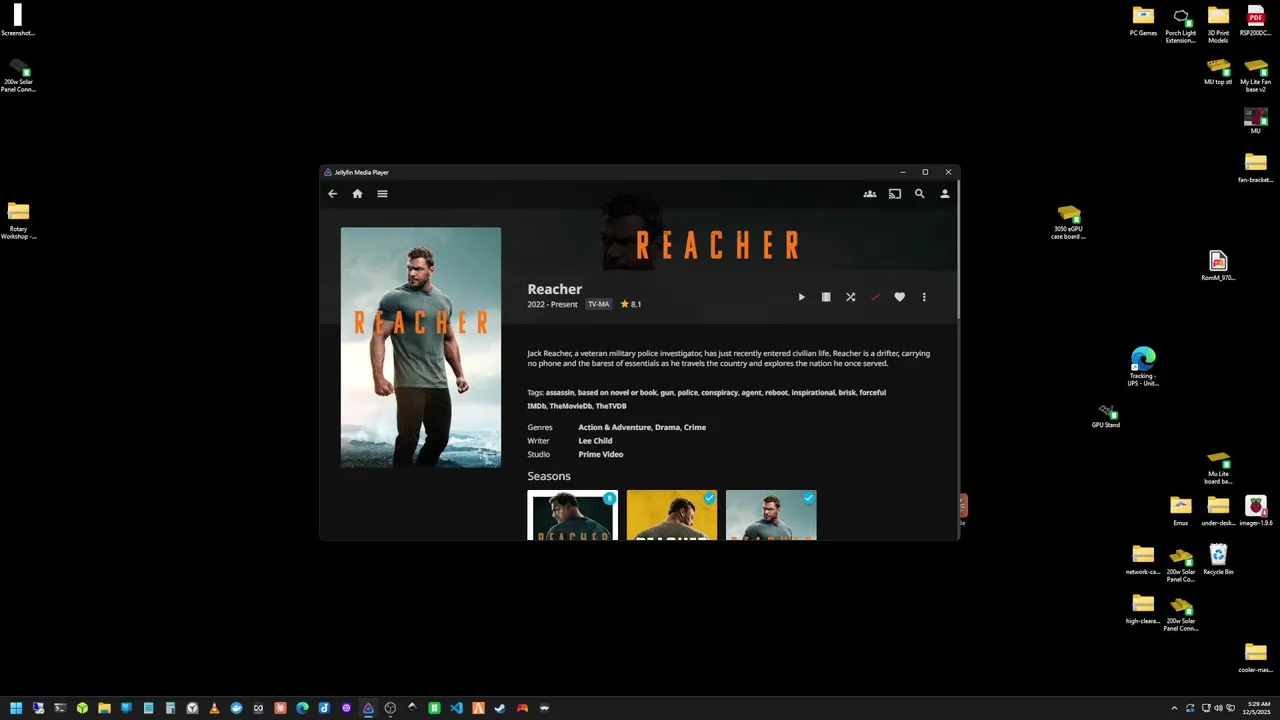Open the Action & Adventure genre
1280x720 pixels.
click(x=614, y=427)
